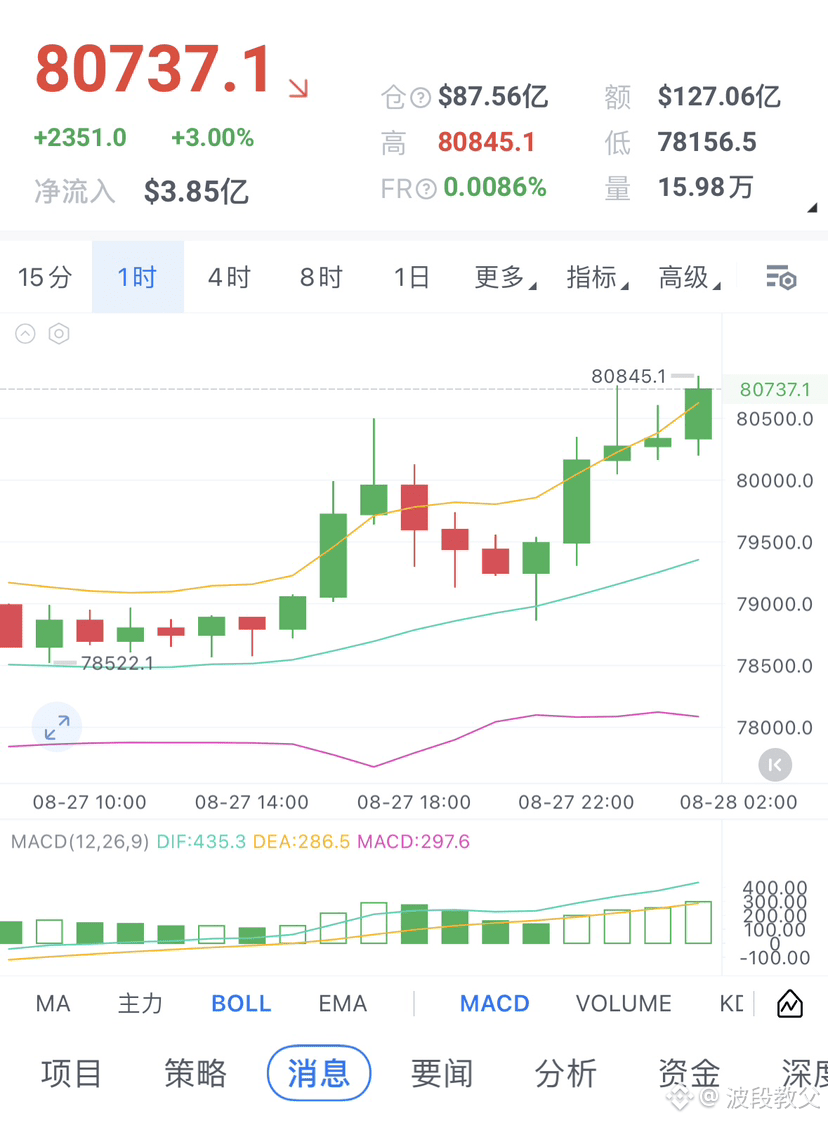Screen dimensions: 828x1123
Task: Tap the +3.00% change percentage
Action: [x=213, y=138]
